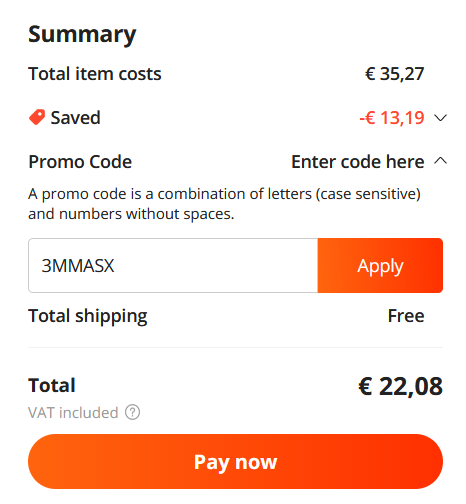Image resolution: width=466 pixels, height=504 pixels.
Task: Click the Saved label text
Action: point(75,118)
